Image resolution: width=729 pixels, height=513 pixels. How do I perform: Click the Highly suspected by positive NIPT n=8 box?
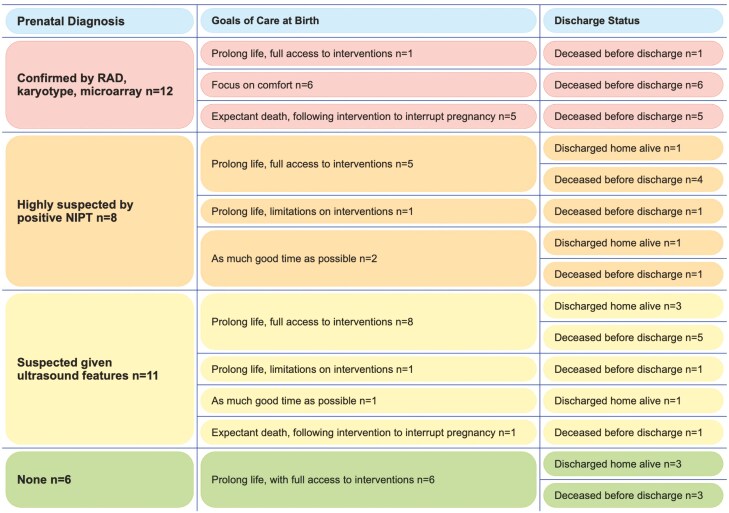point(98,211)
